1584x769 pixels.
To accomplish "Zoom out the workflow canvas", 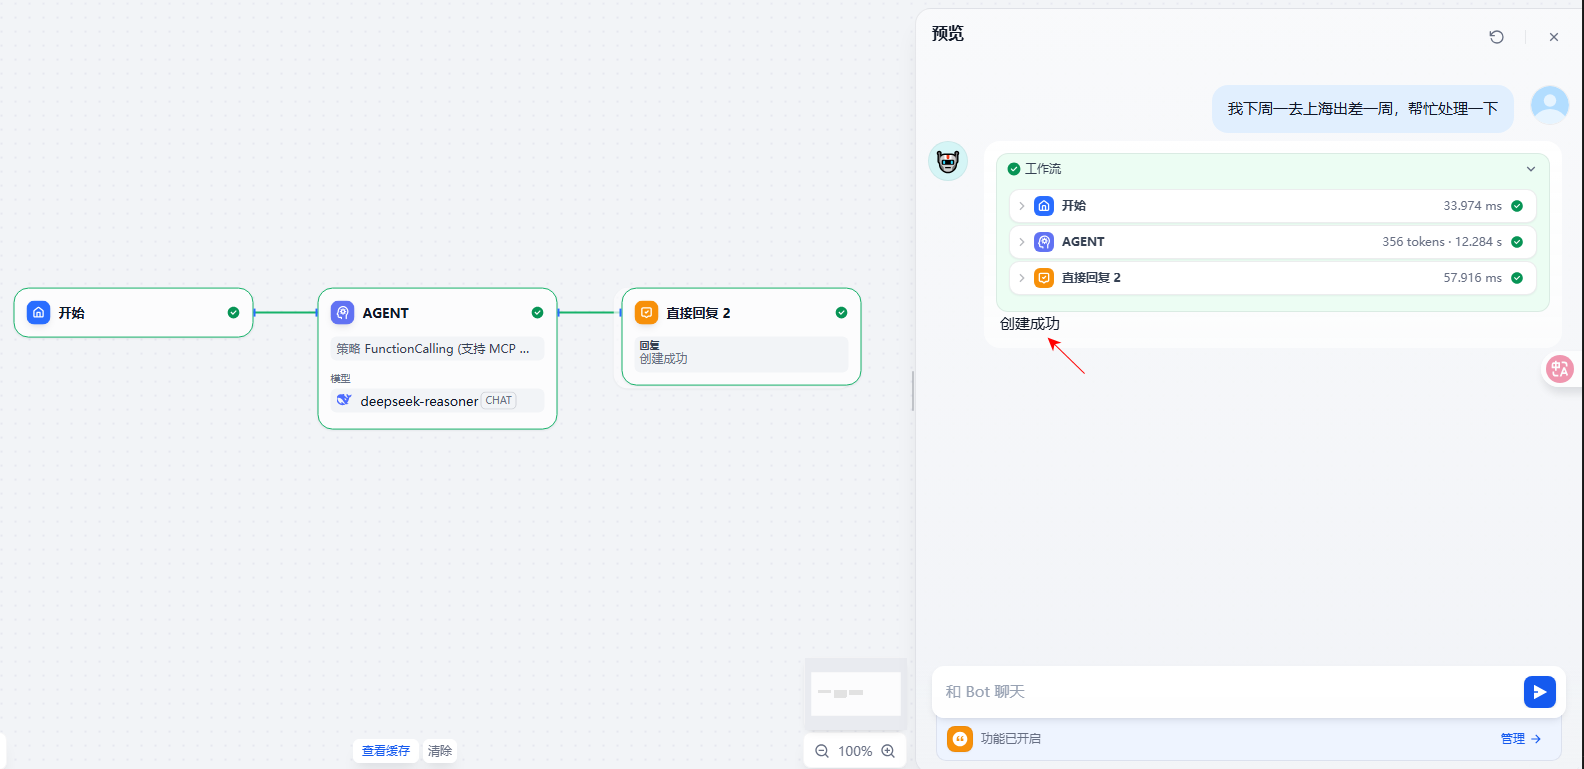I will click(x=822, y=751).
